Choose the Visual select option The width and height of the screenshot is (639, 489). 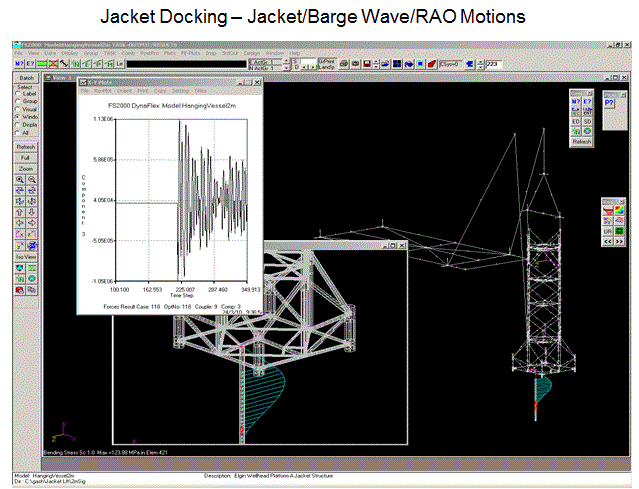(16, 110)
